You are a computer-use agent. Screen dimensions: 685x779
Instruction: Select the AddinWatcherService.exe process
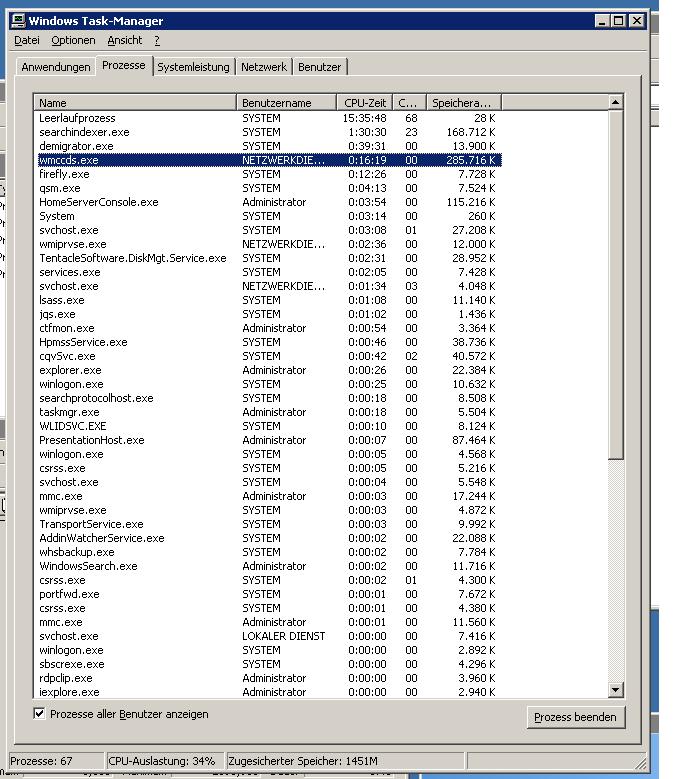[269, 538]
